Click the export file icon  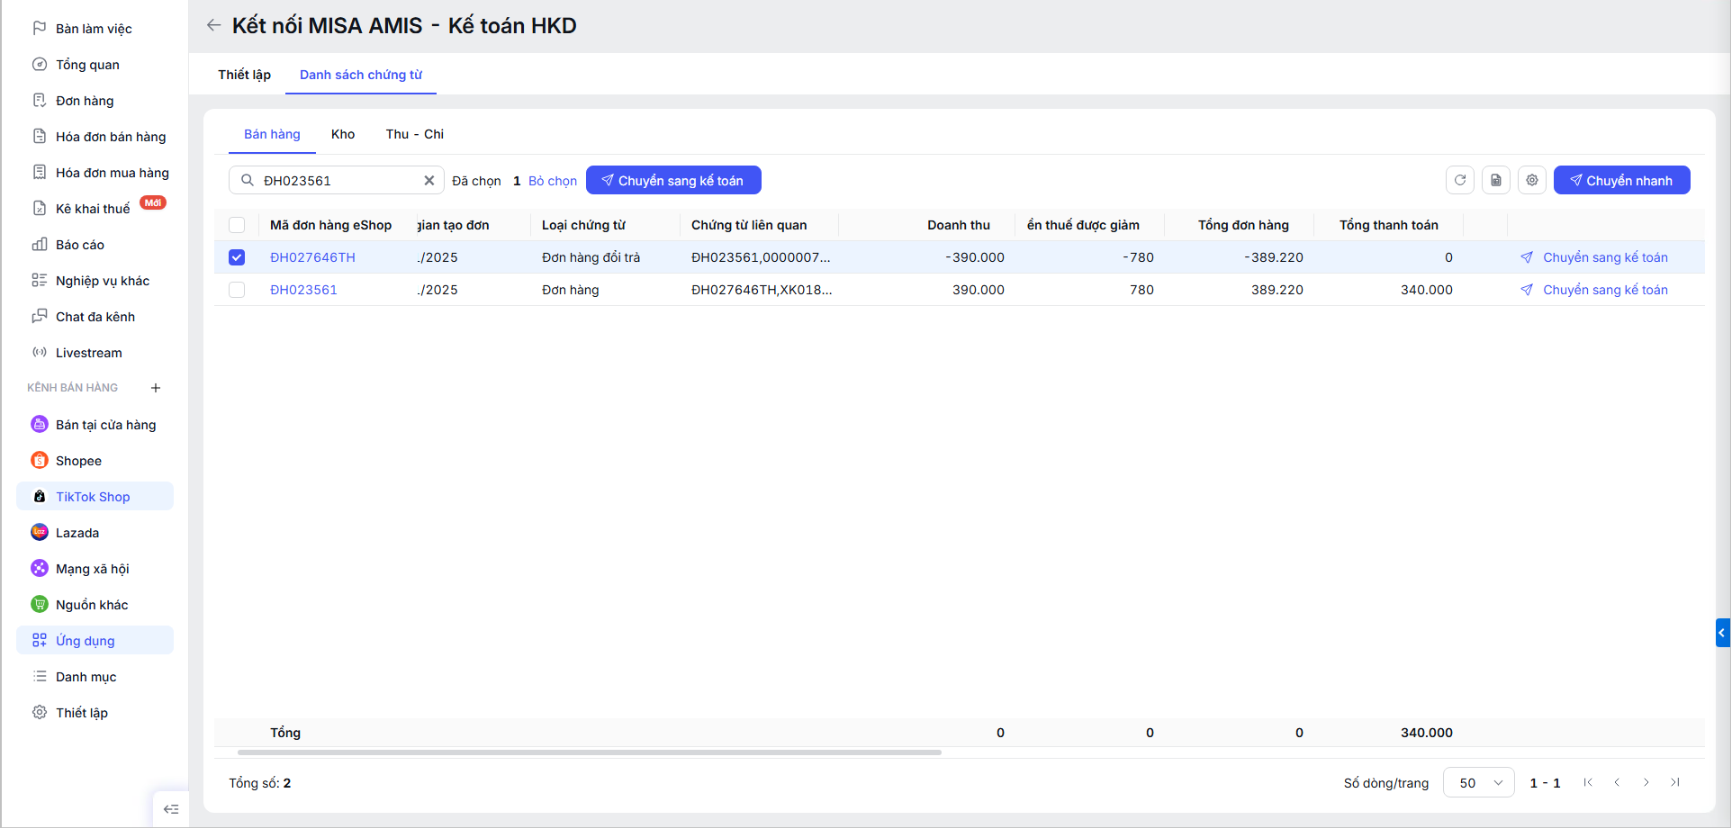(x=1496, y=180)
